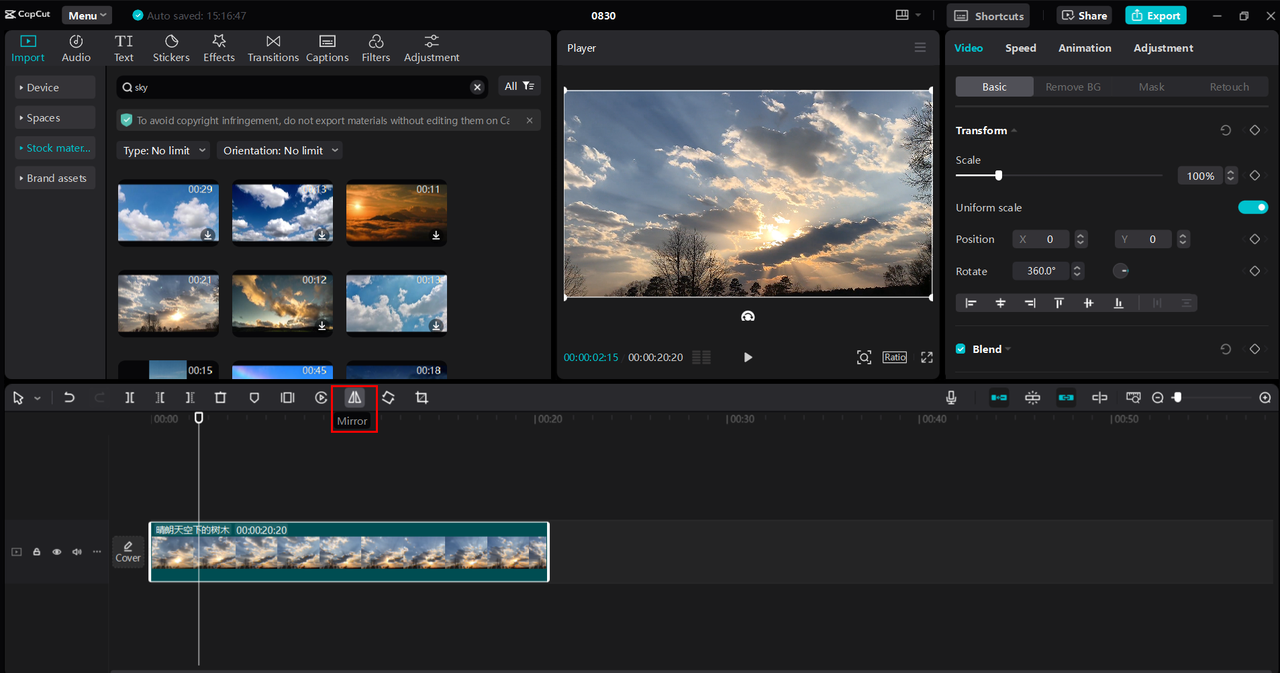Select the Mask sub-tab
1280x673 pixels.
(1151, 87)
